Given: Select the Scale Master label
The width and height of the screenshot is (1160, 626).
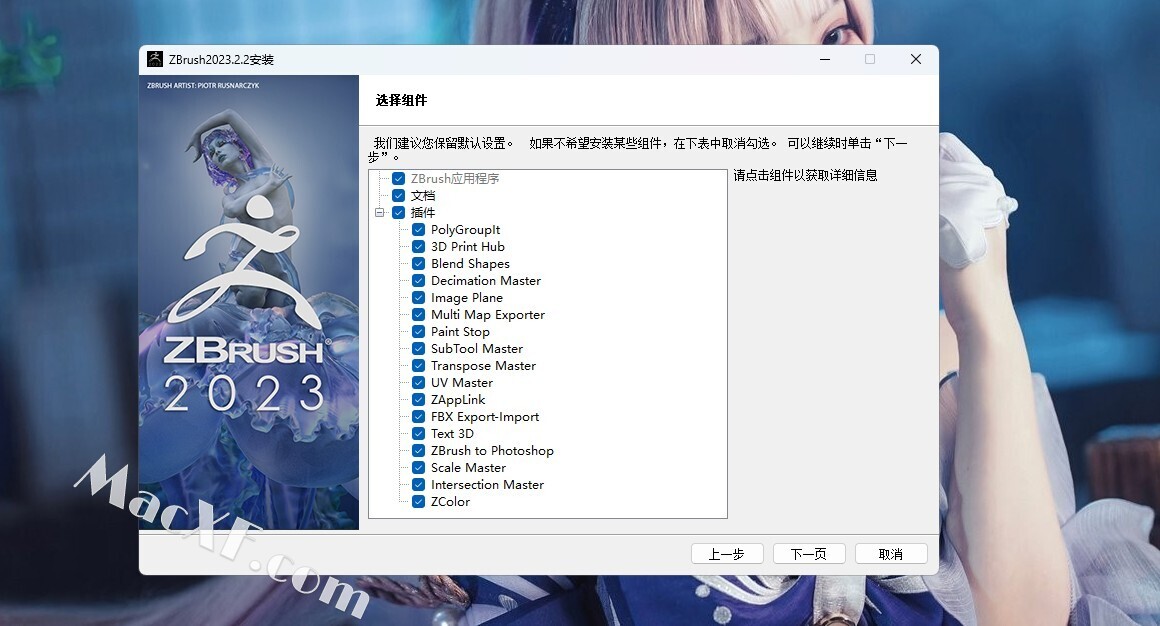Looking at the screenshot, I should click(468, 468).
